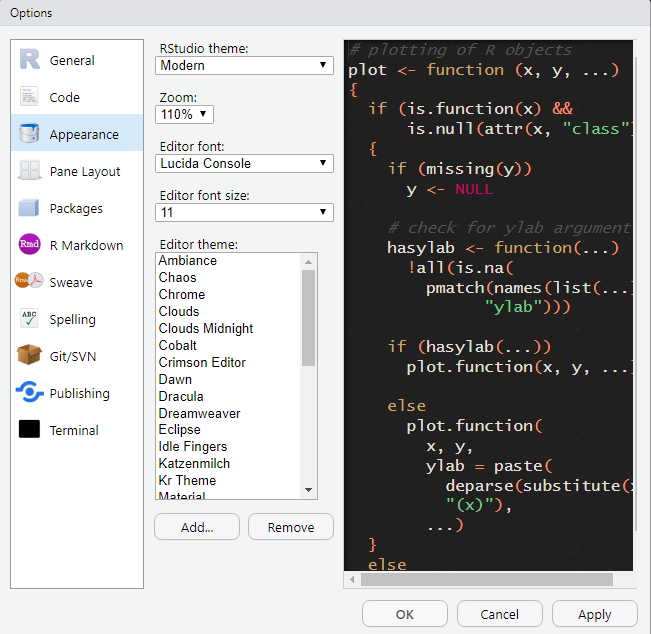
Task: Pick the Crimson Editor theme
Action: coord(228,362)
